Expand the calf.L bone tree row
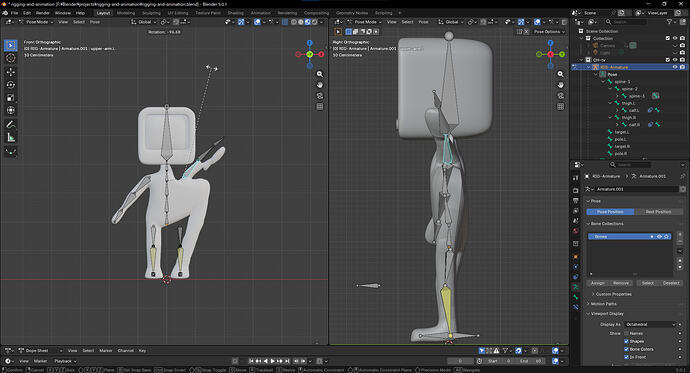 tap(617, 110)
